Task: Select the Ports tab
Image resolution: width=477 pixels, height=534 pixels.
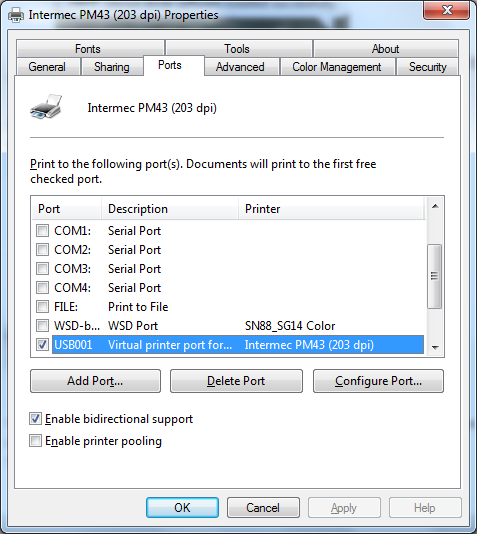Action: (174, 65)
